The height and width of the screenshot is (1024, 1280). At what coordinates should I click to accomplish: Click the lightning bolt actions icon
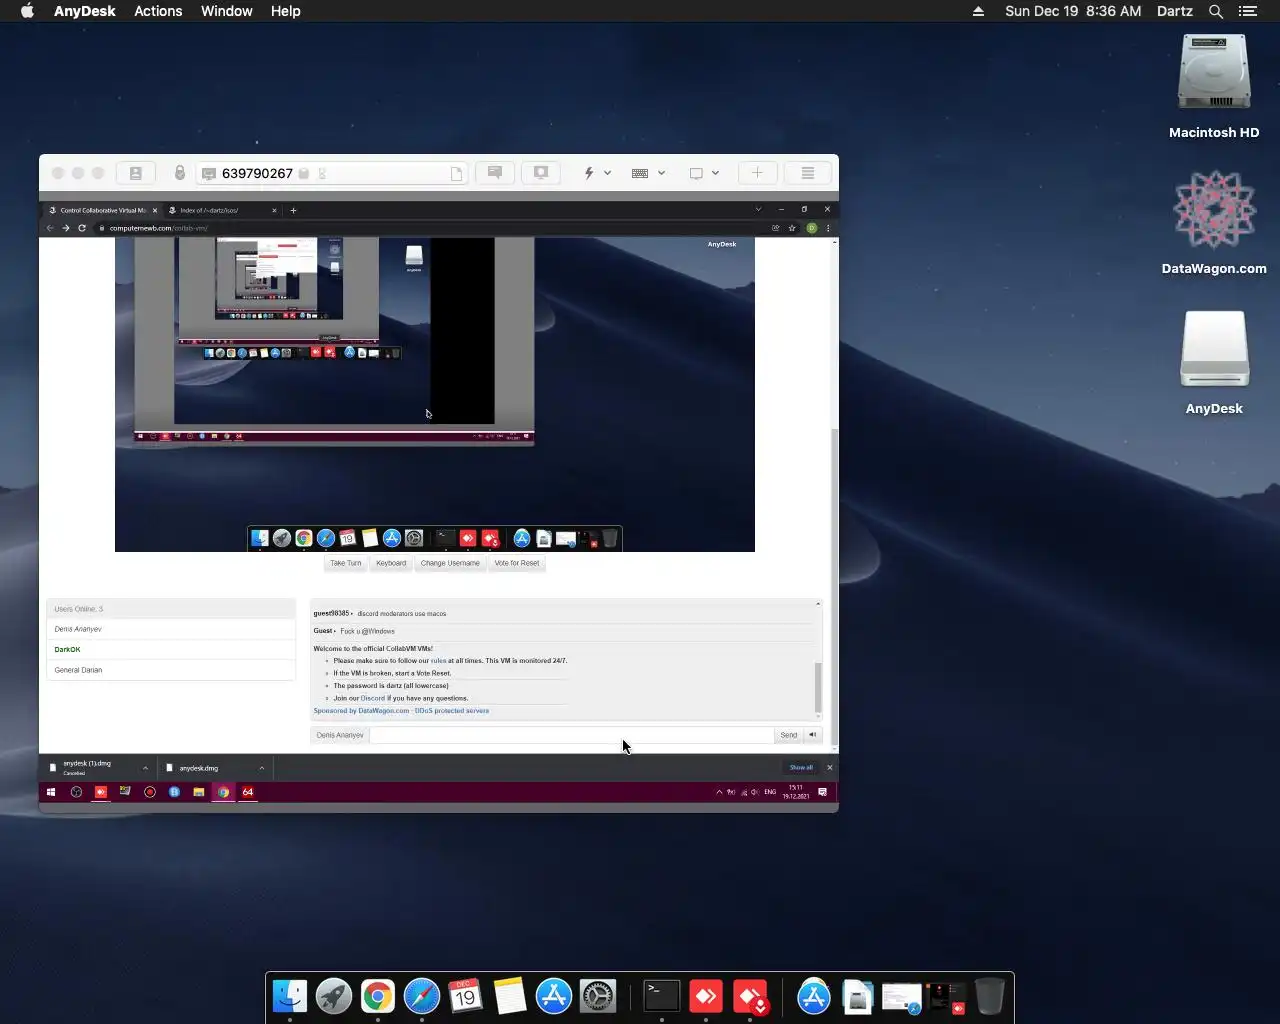click(589, 173)
